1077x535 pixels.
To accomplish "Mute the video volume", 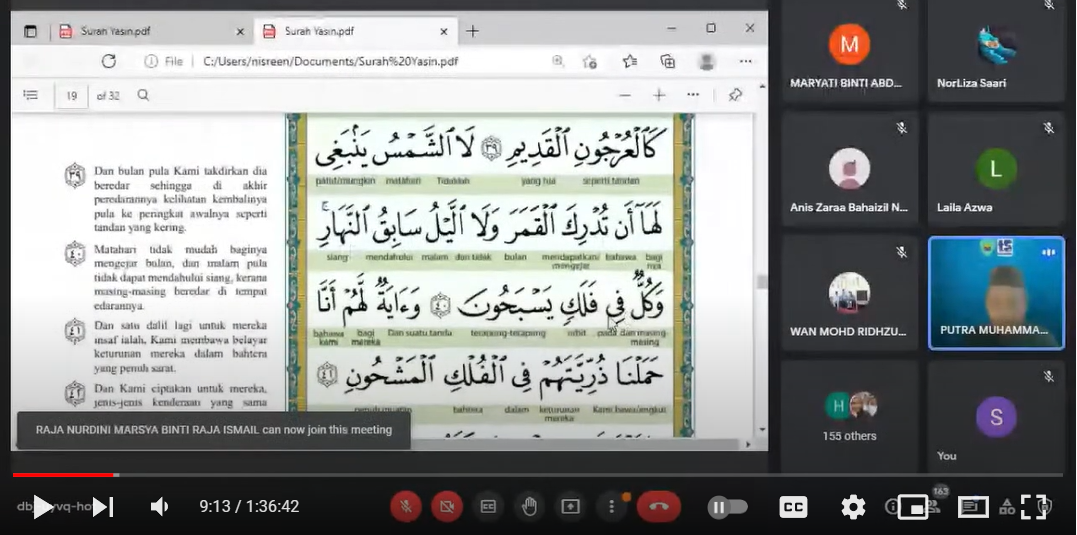I will 159,507.
